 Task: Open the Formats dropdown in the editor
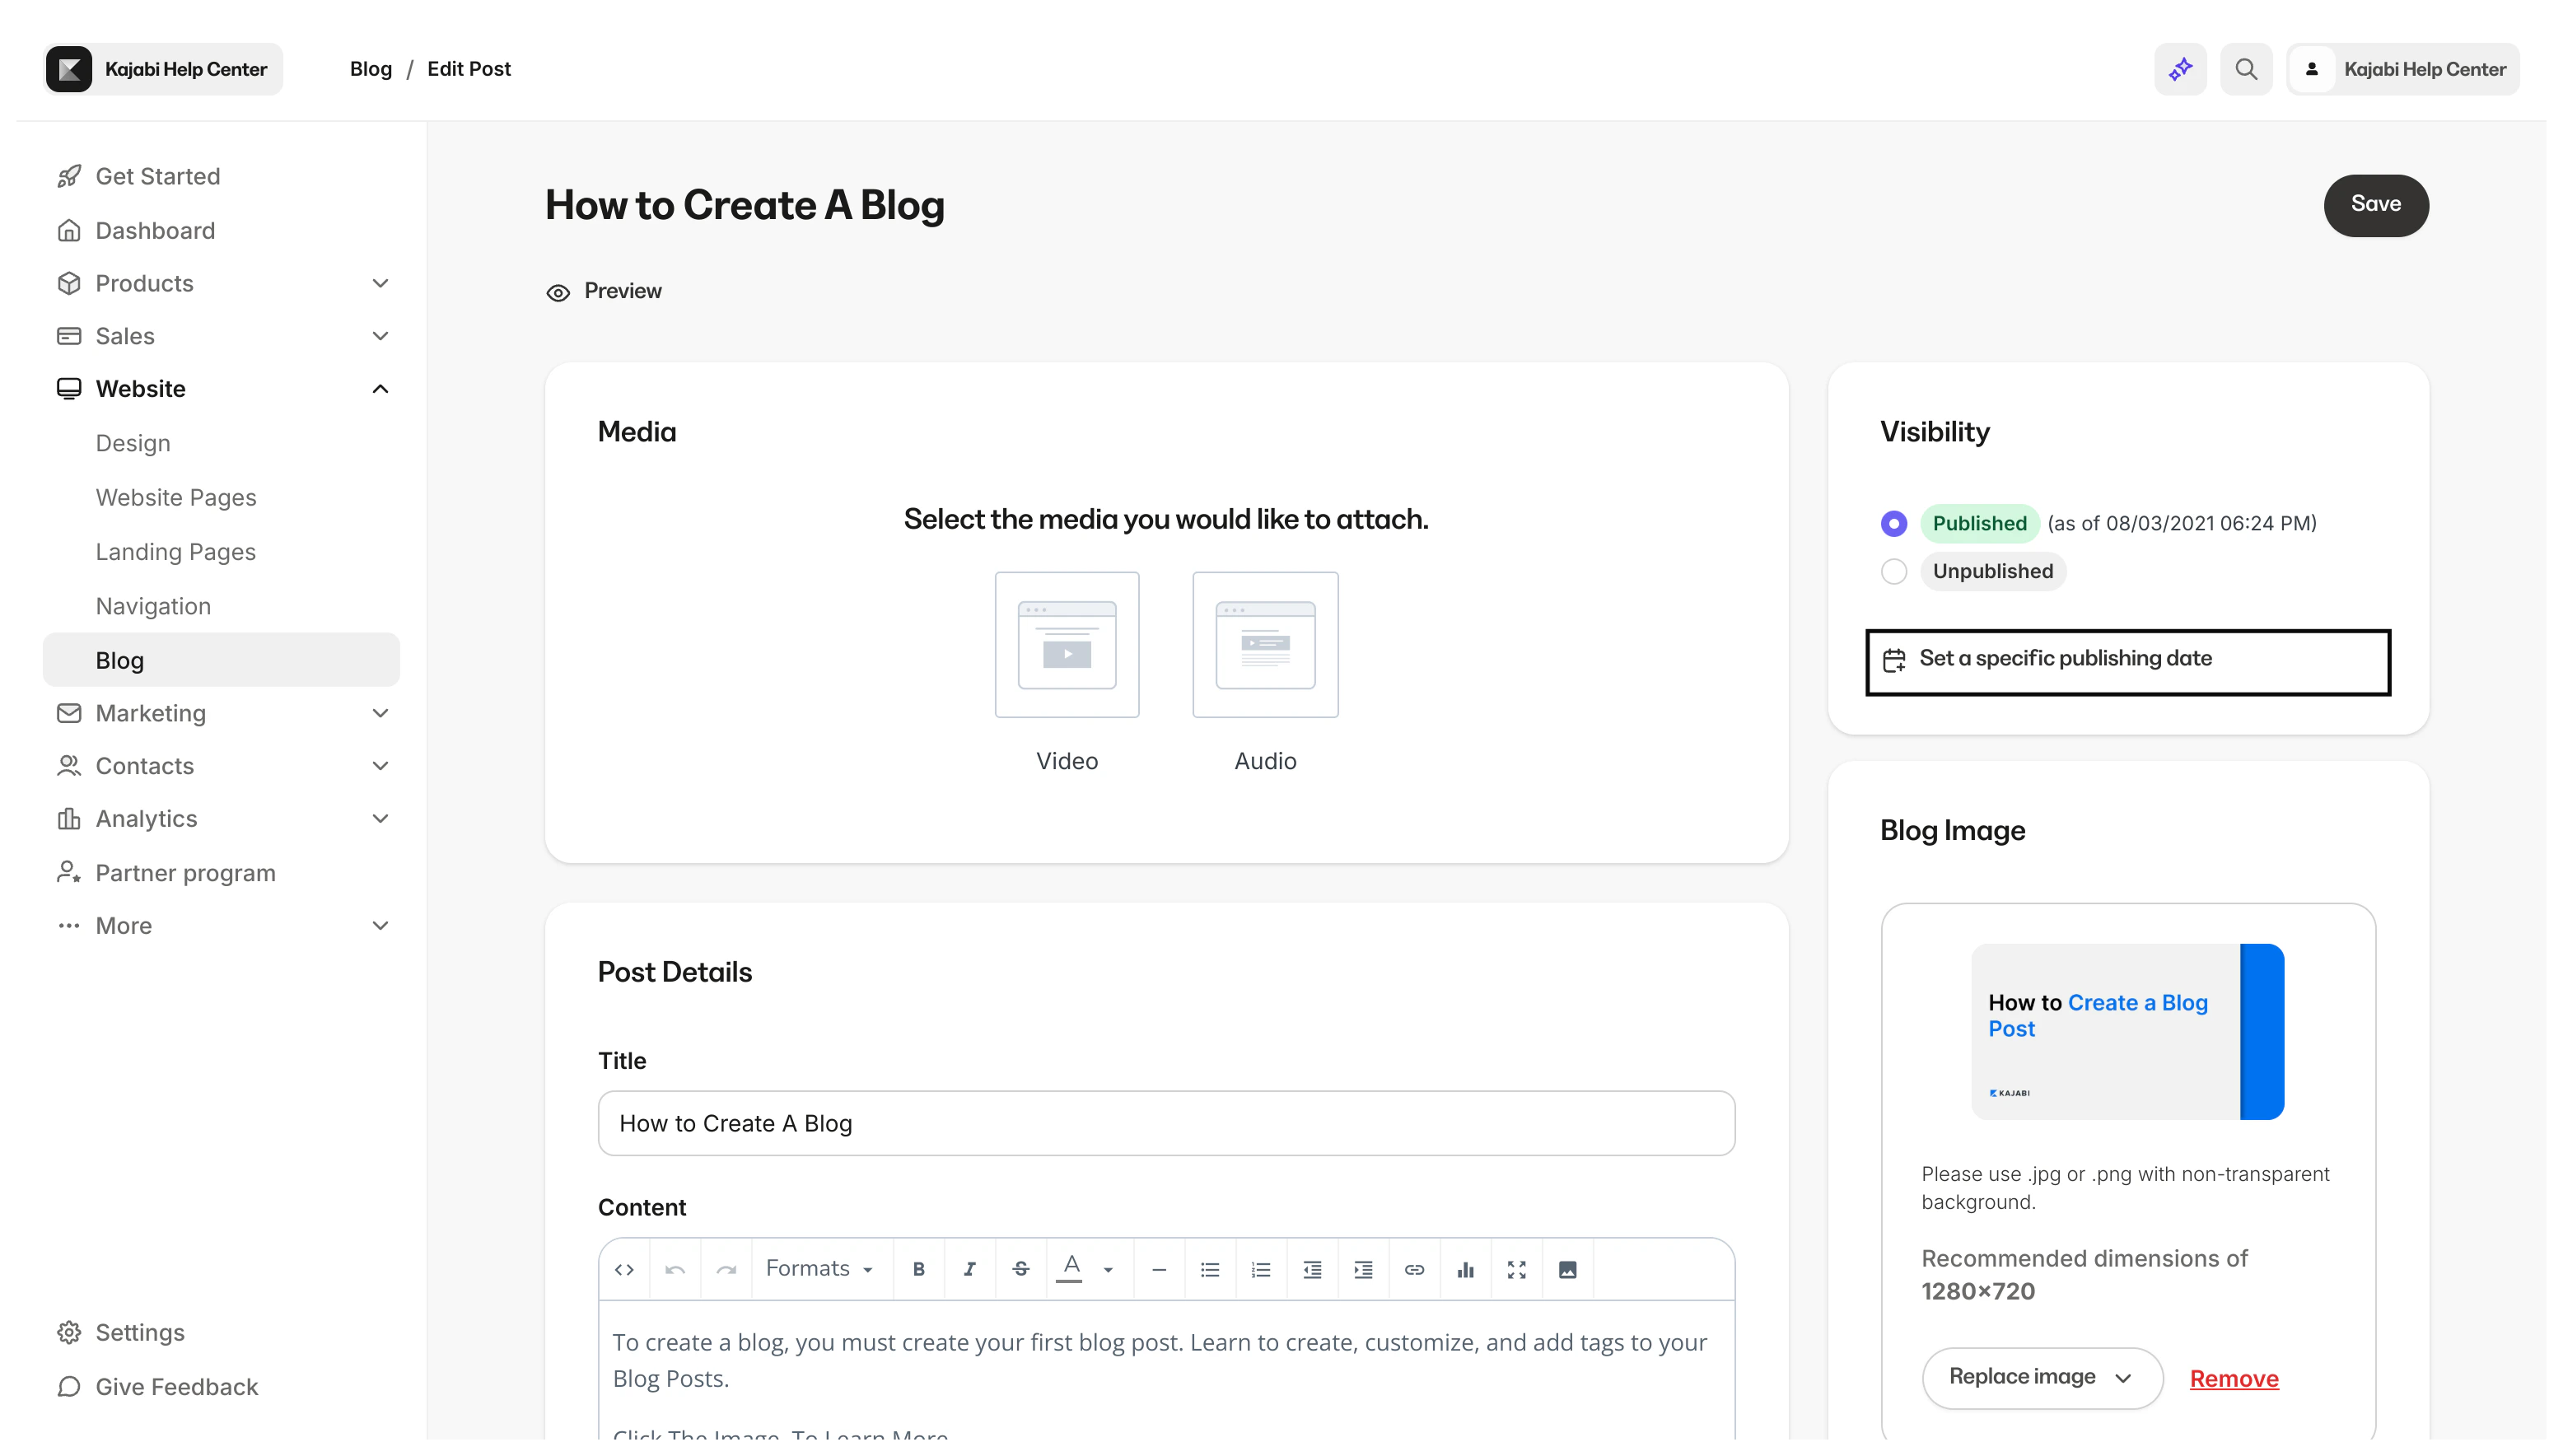pos(818,1268)
